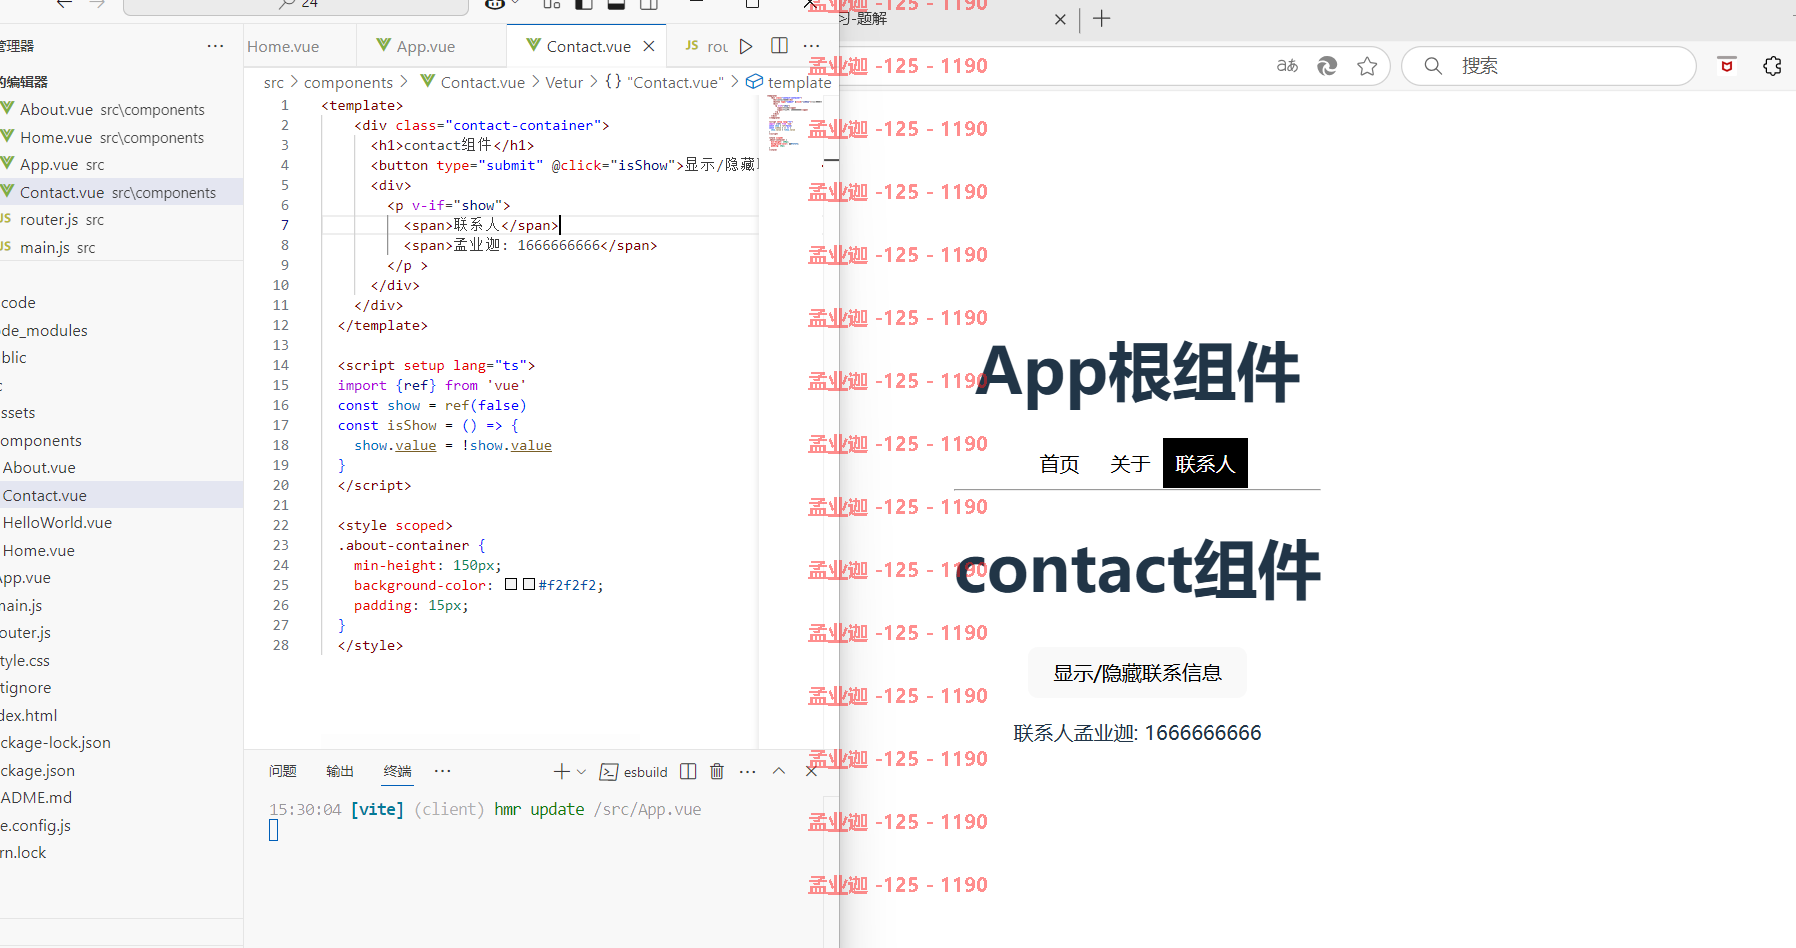Viewport: 1796px width, 948px height.
Task: Switch to the router JS editor tab
Action: coord(707,46)
